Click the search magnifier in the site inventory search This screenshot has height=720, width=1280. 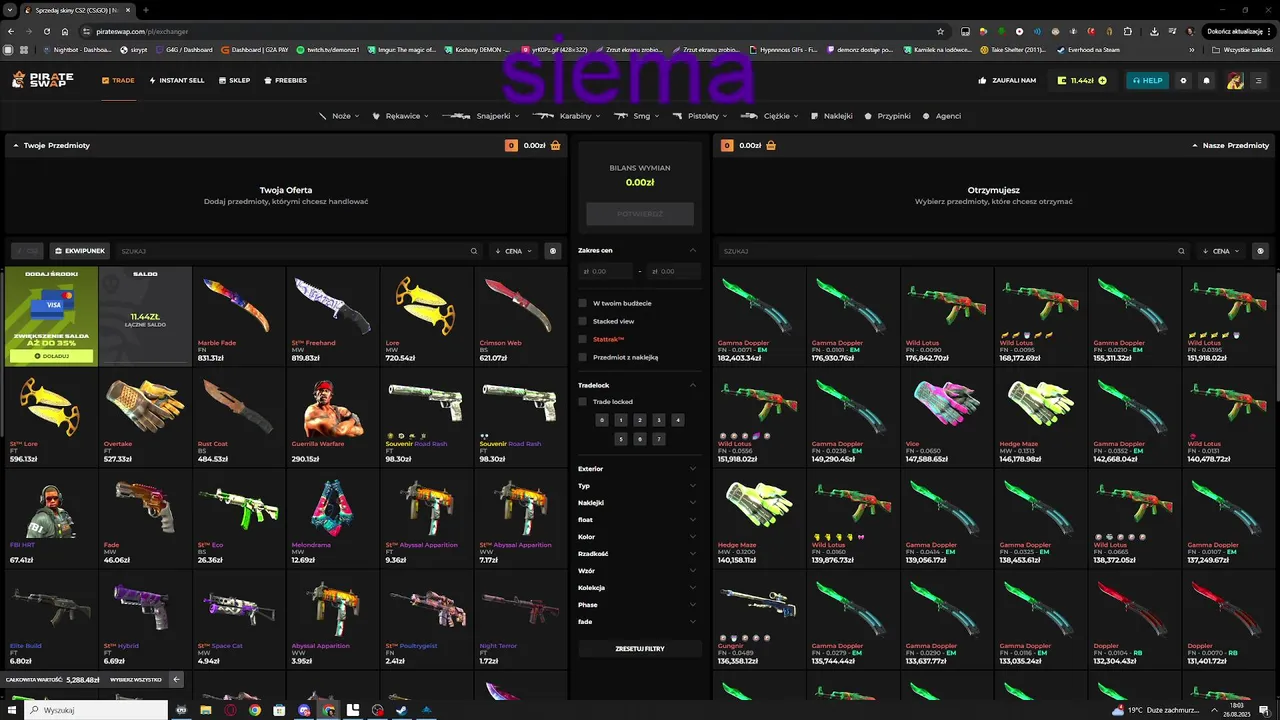1181,251
